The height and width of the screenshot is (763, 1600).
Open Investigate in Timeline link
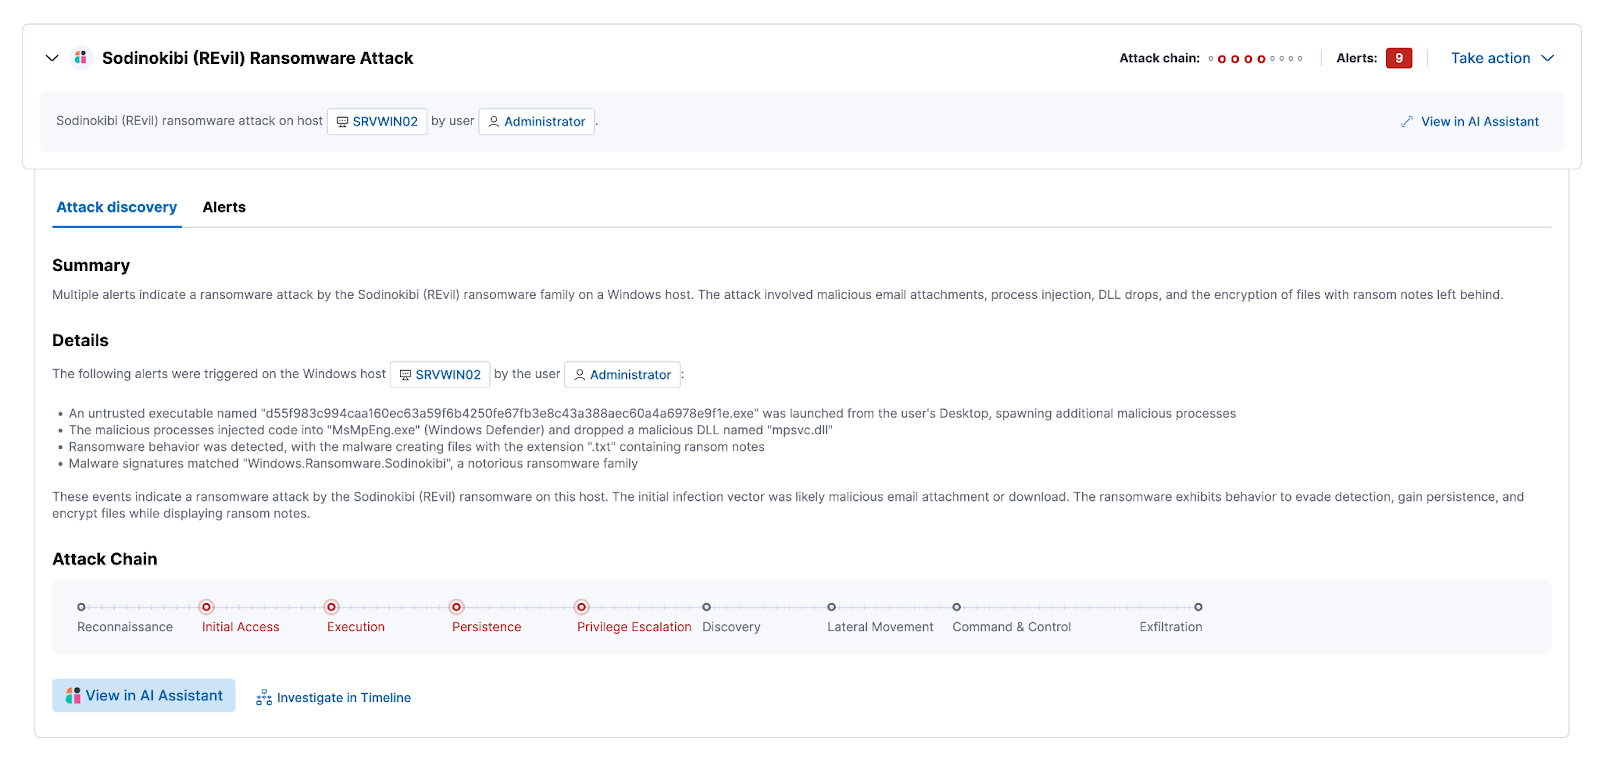click(343, 698)
